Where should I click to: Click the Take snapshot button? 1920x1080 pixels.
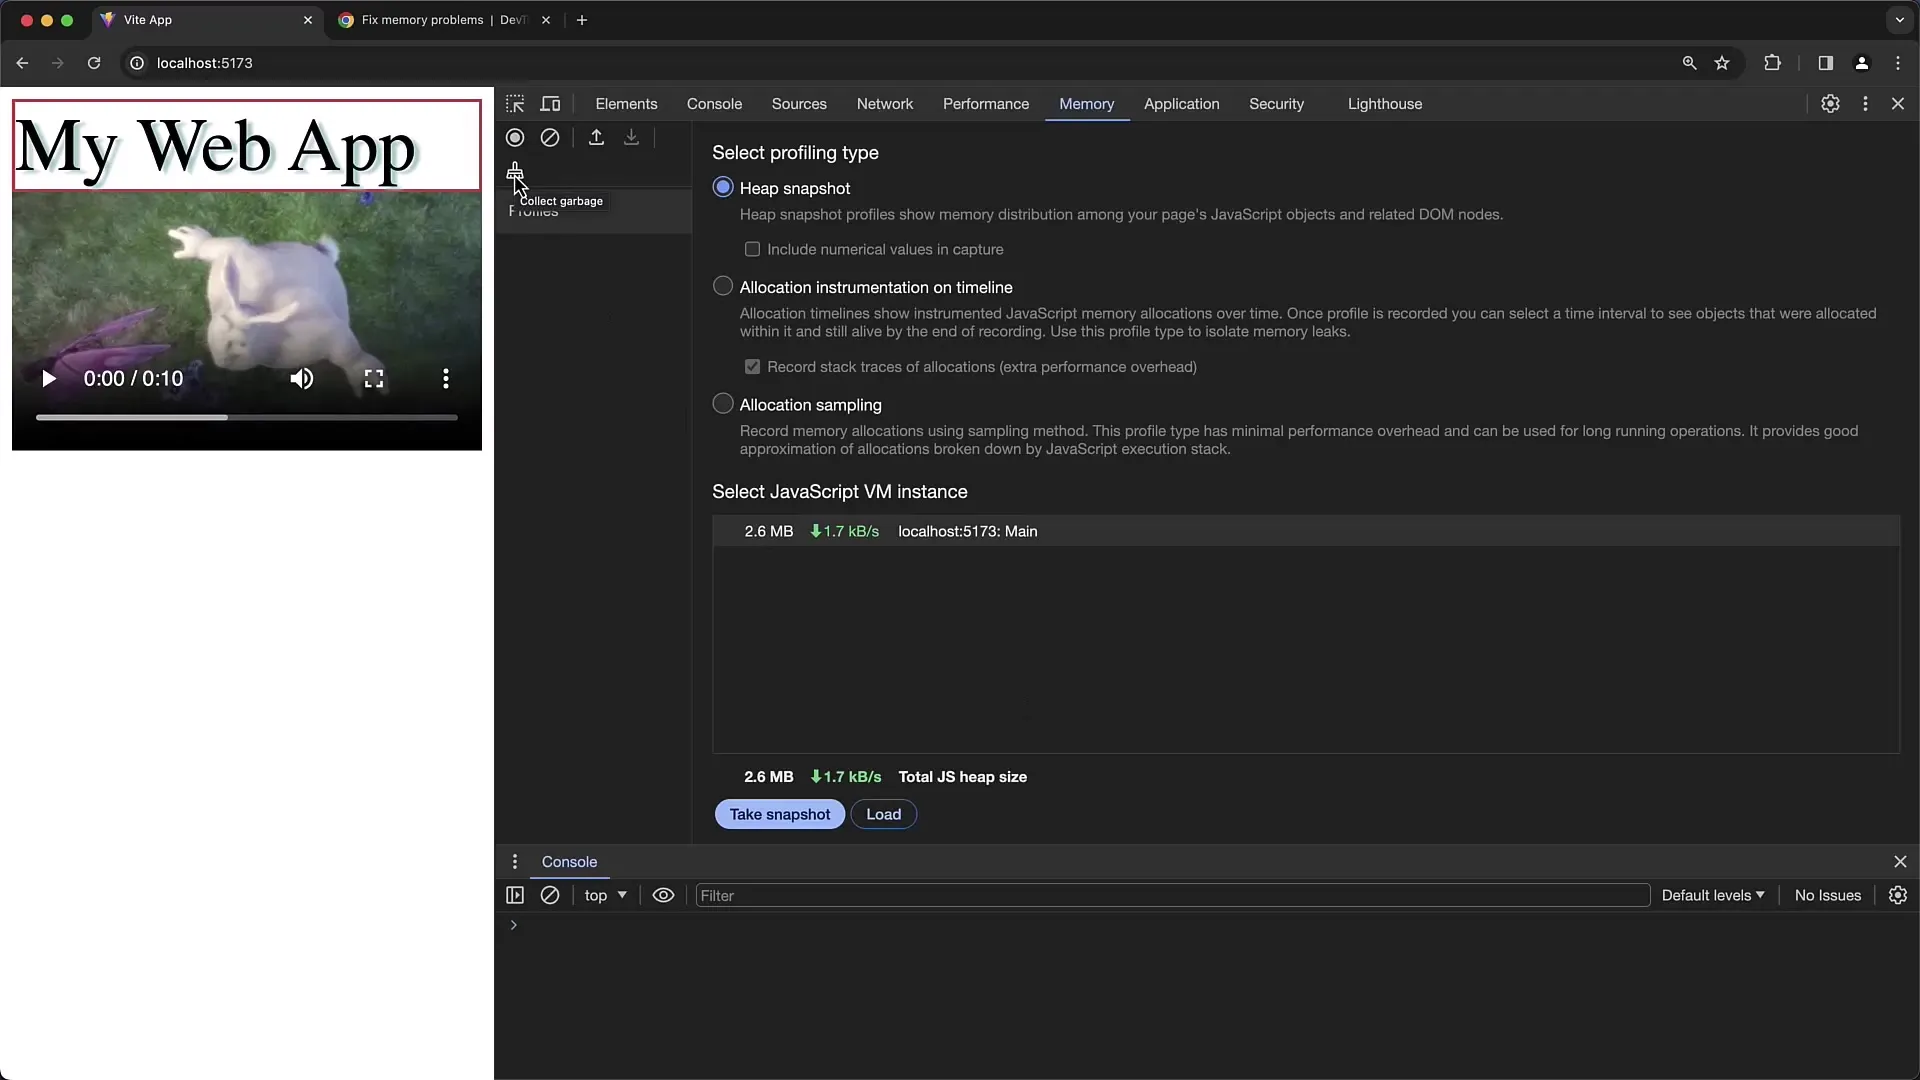[779, 814]
